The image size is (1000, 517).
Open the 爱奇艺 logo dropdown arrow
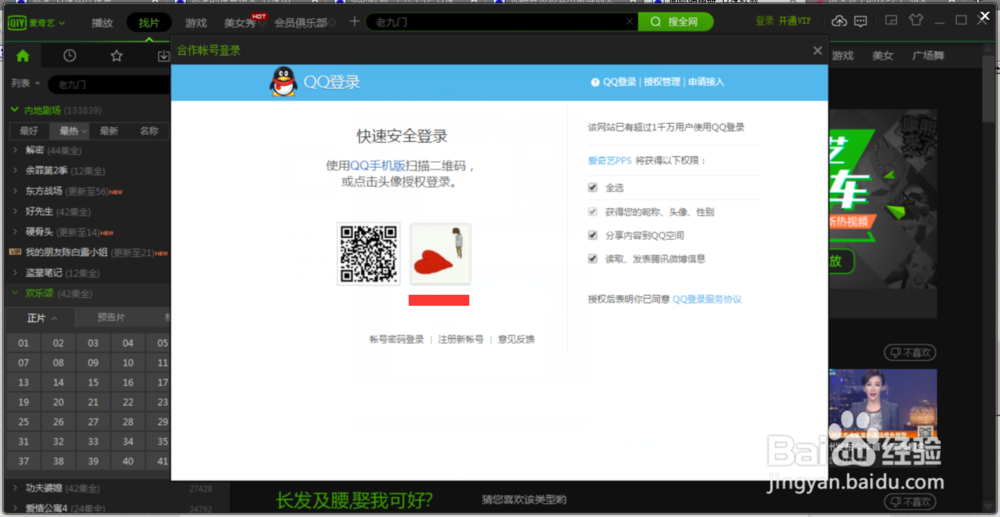(62, 24)
